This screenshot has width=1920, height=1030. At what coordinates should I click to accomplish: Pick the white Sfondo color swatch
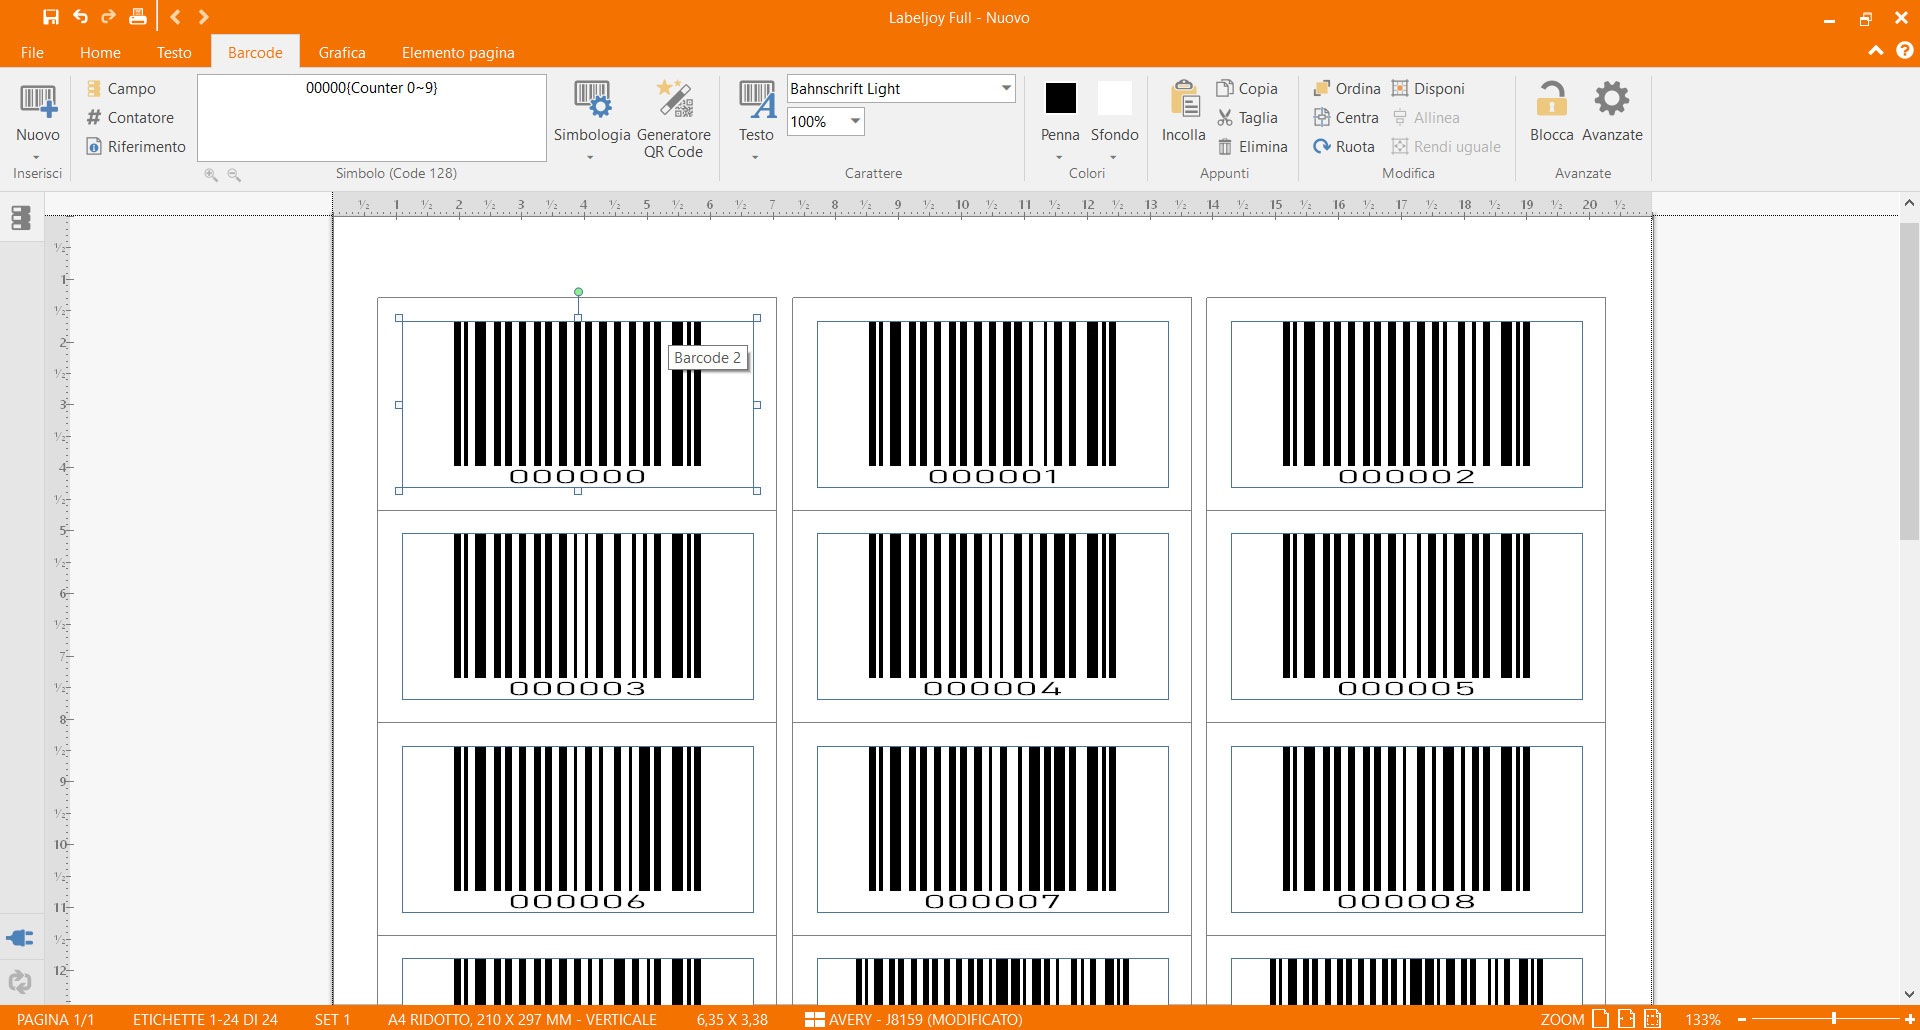[x=1114, y=98]
